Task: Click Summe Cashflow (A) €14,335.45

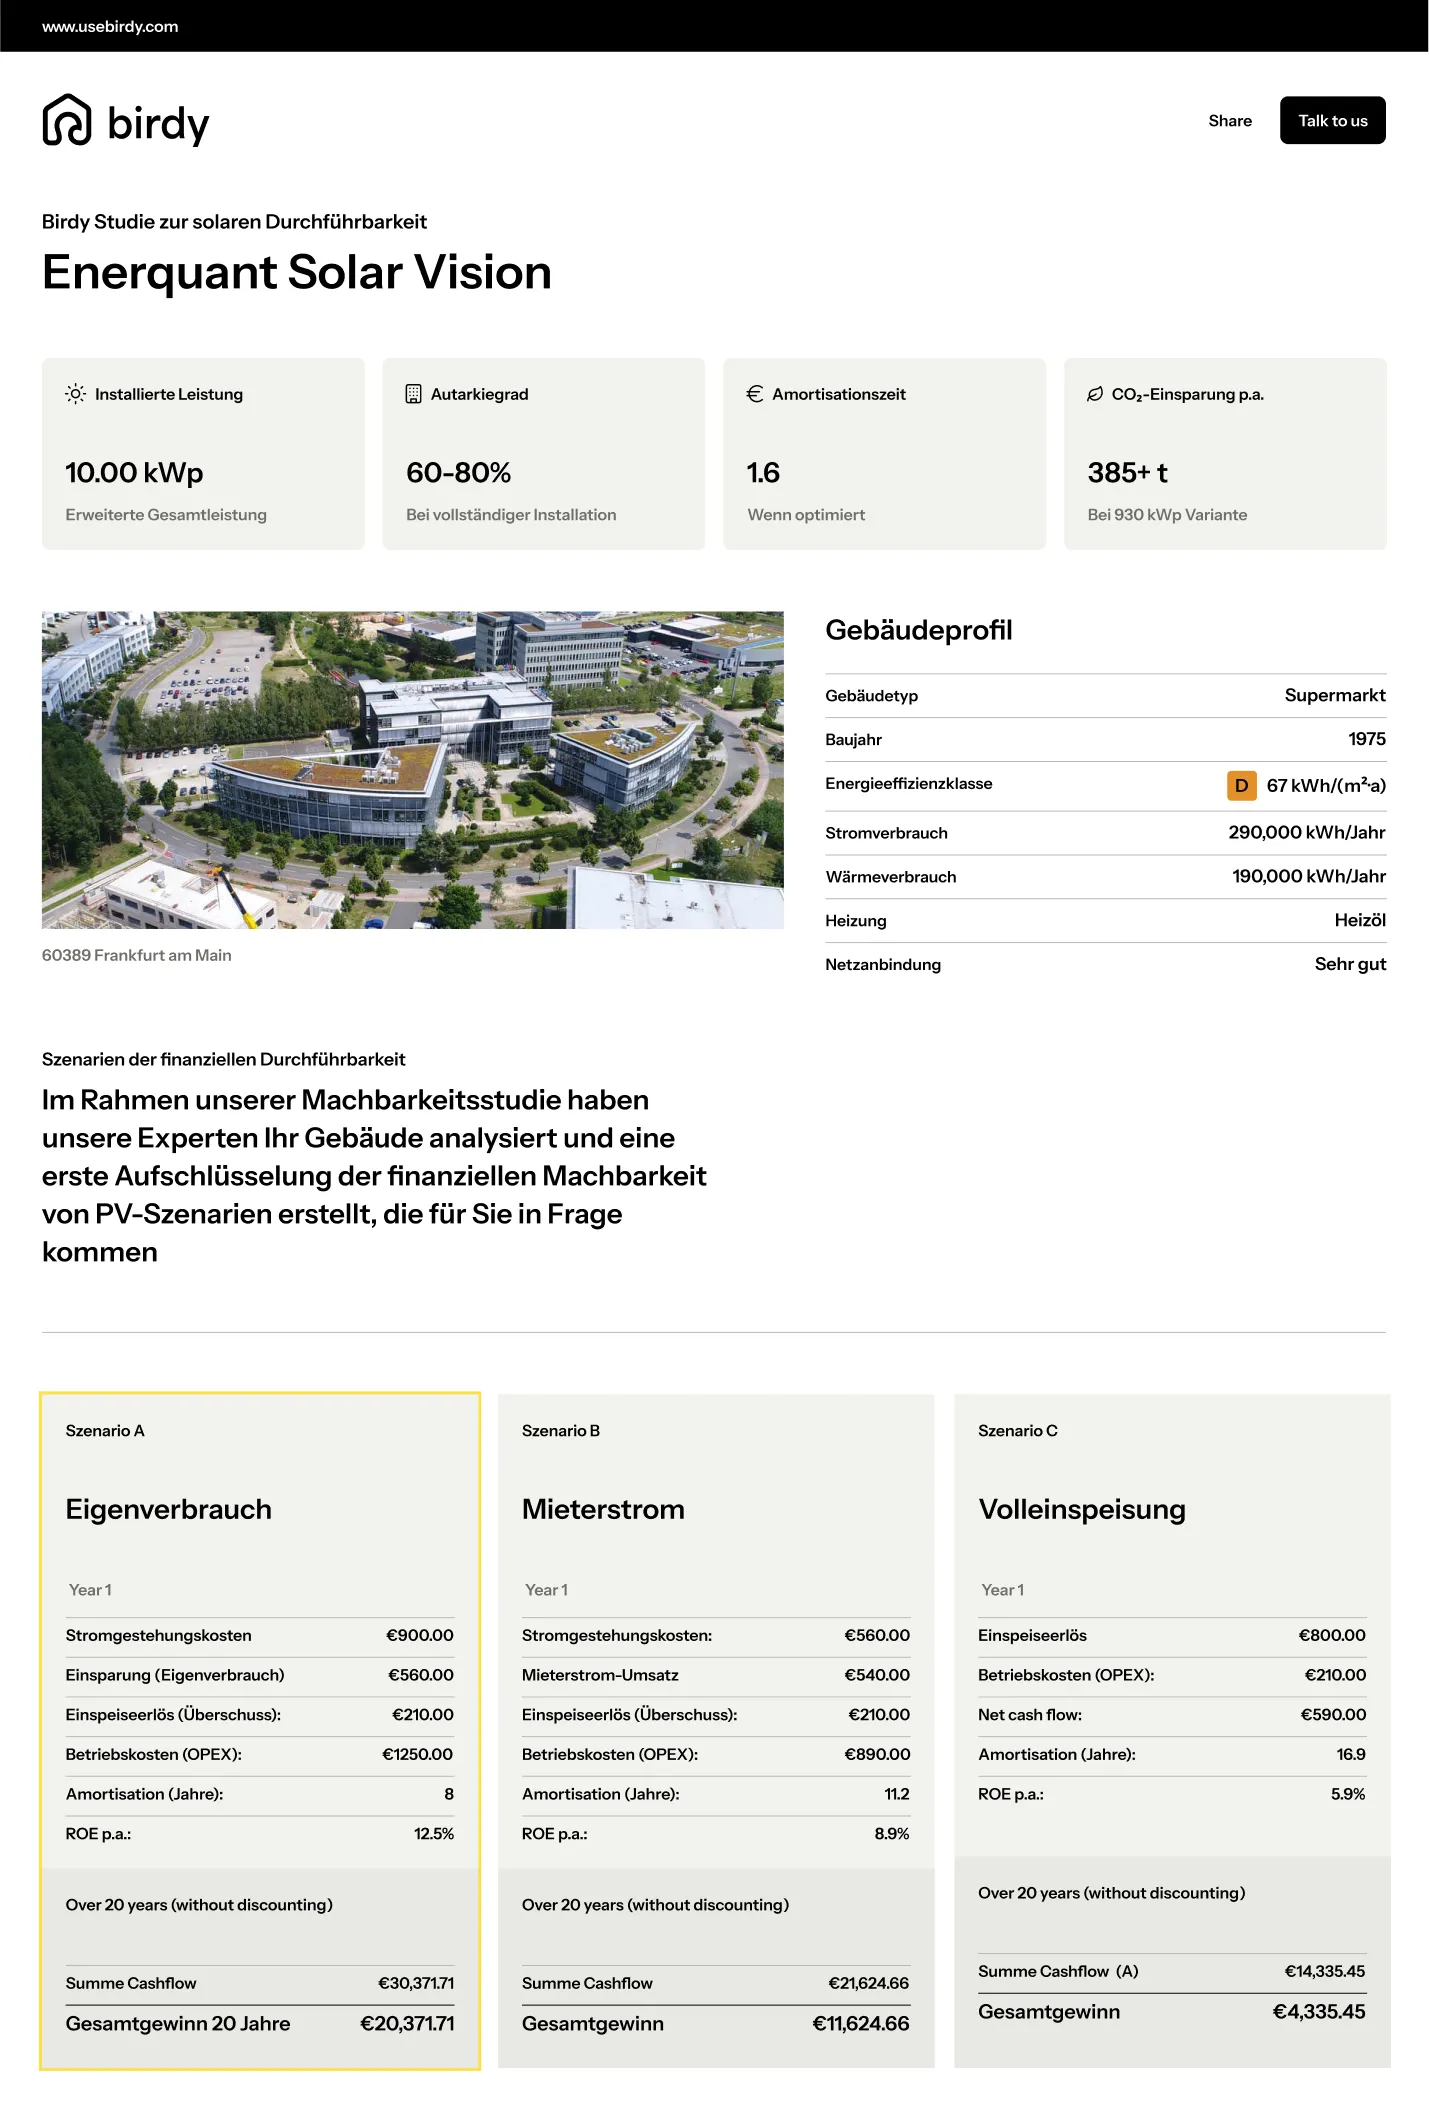Action: click(1172, 1971)
